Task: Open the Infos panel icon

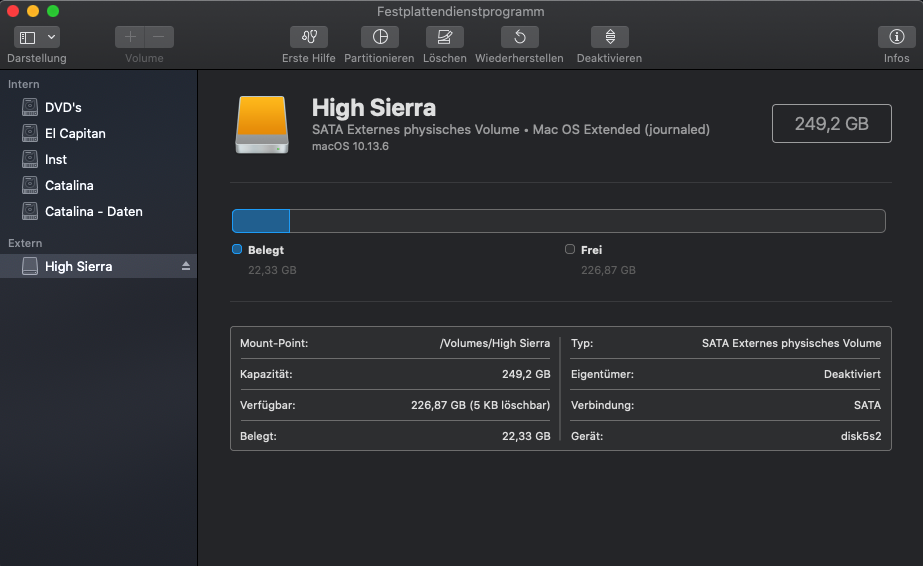Action: click(896, 37)
